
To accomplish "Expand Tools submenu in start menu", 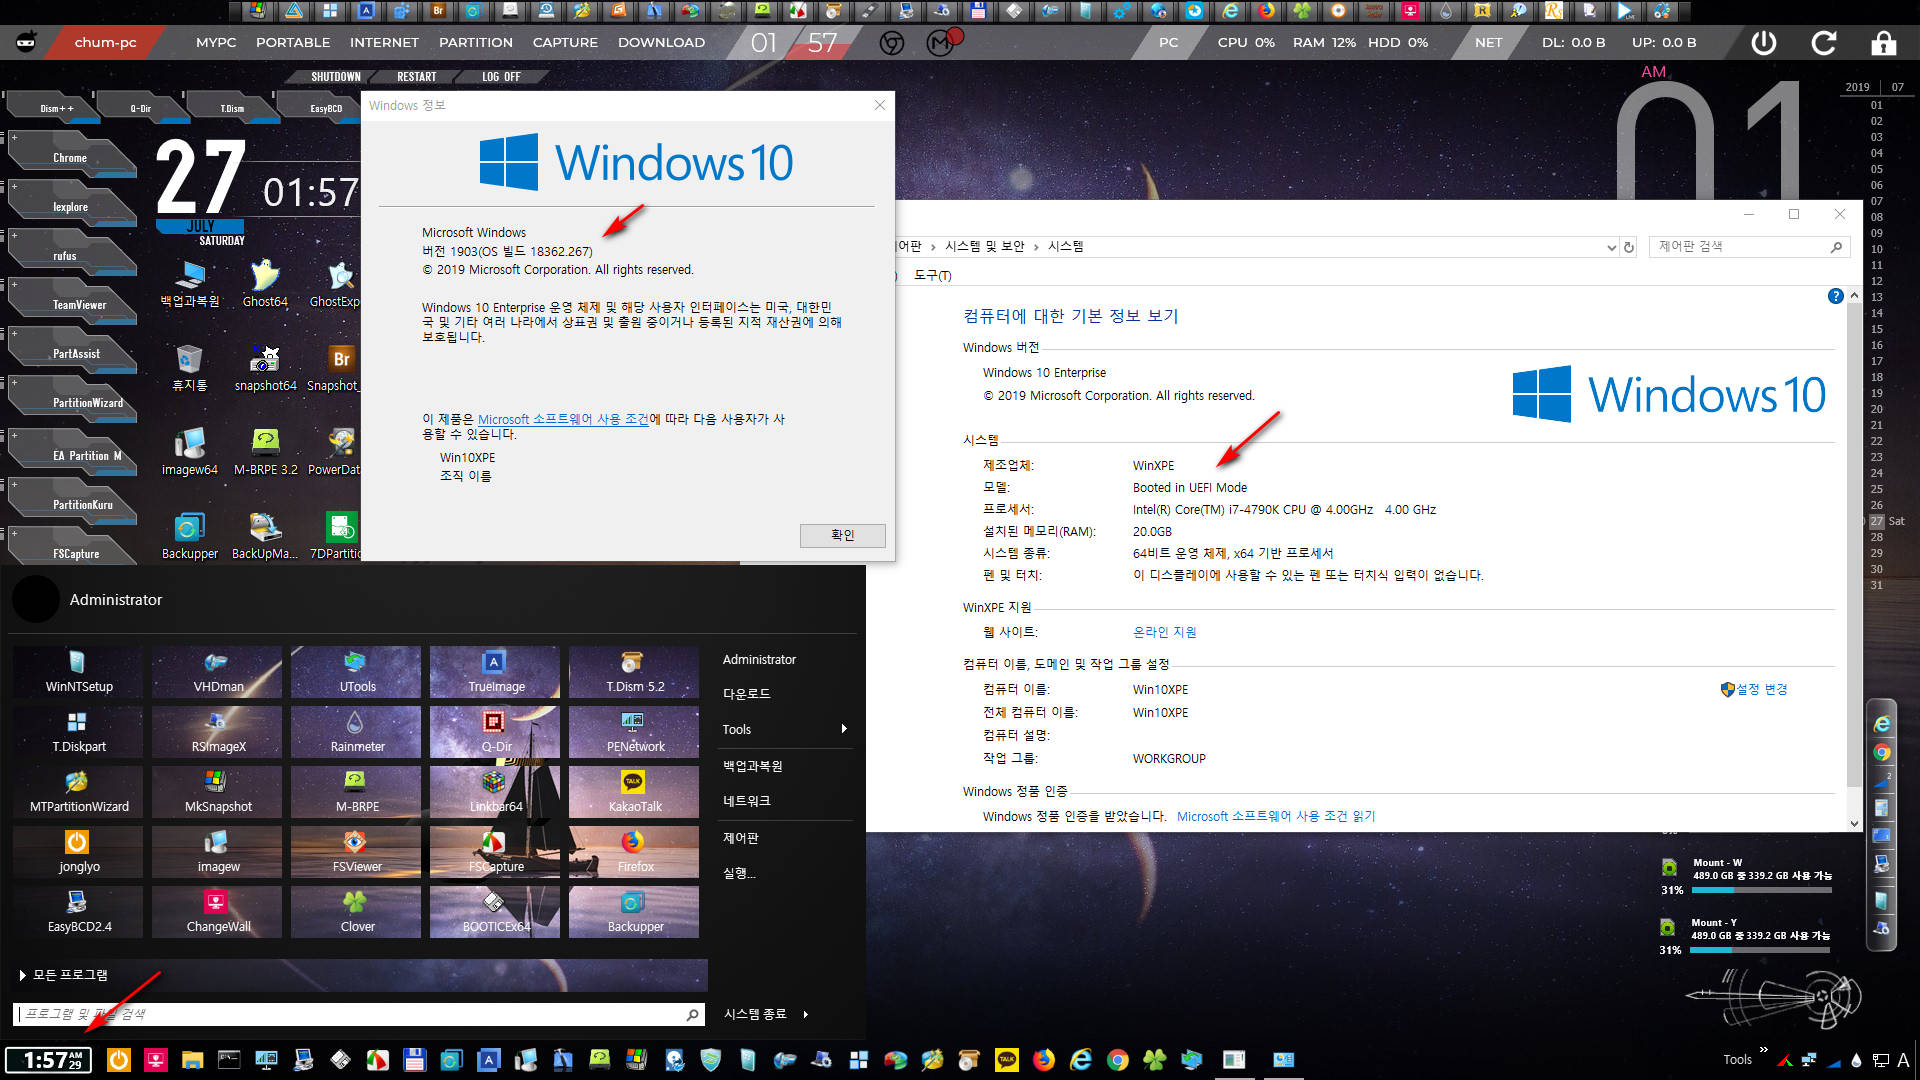I will (786, 729).
